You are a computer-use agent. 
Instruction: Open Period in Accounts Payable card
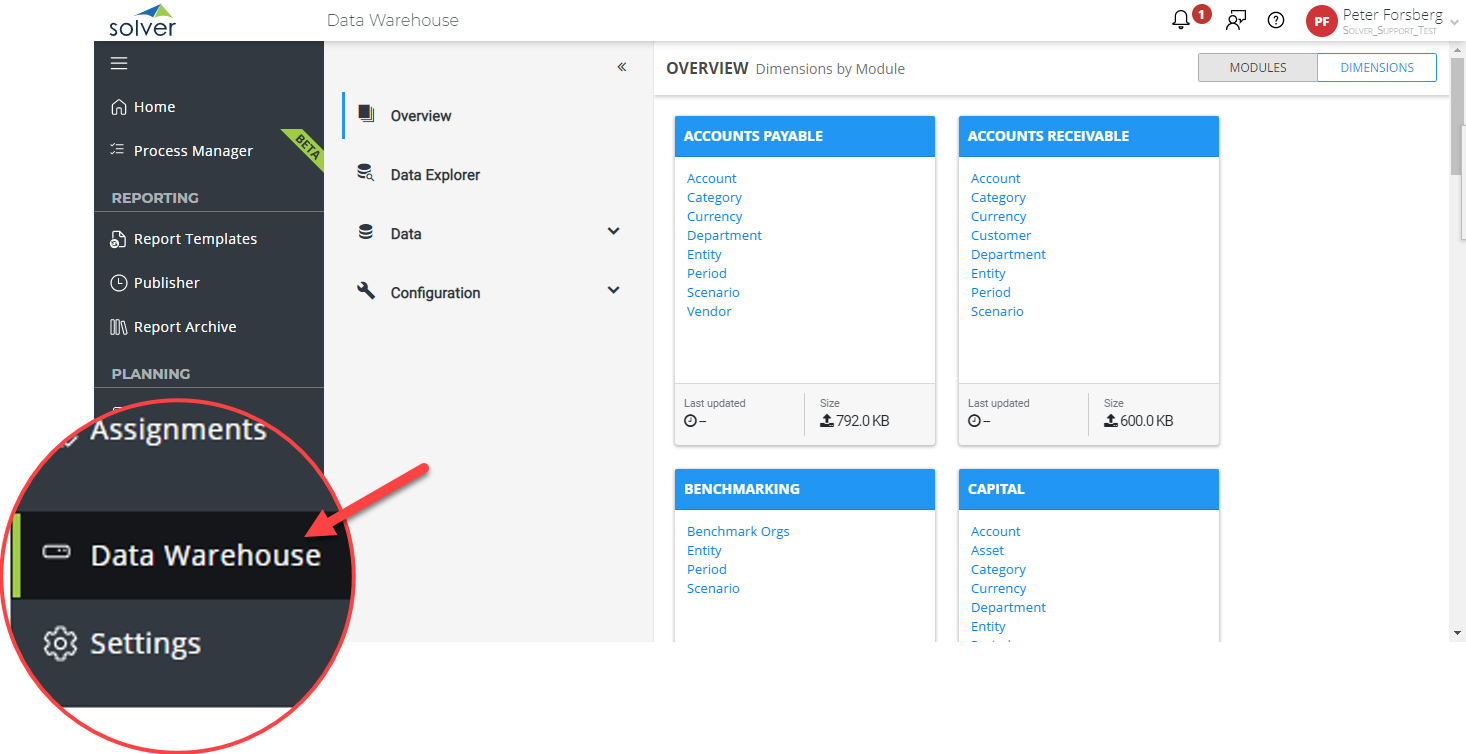(707, 274)
